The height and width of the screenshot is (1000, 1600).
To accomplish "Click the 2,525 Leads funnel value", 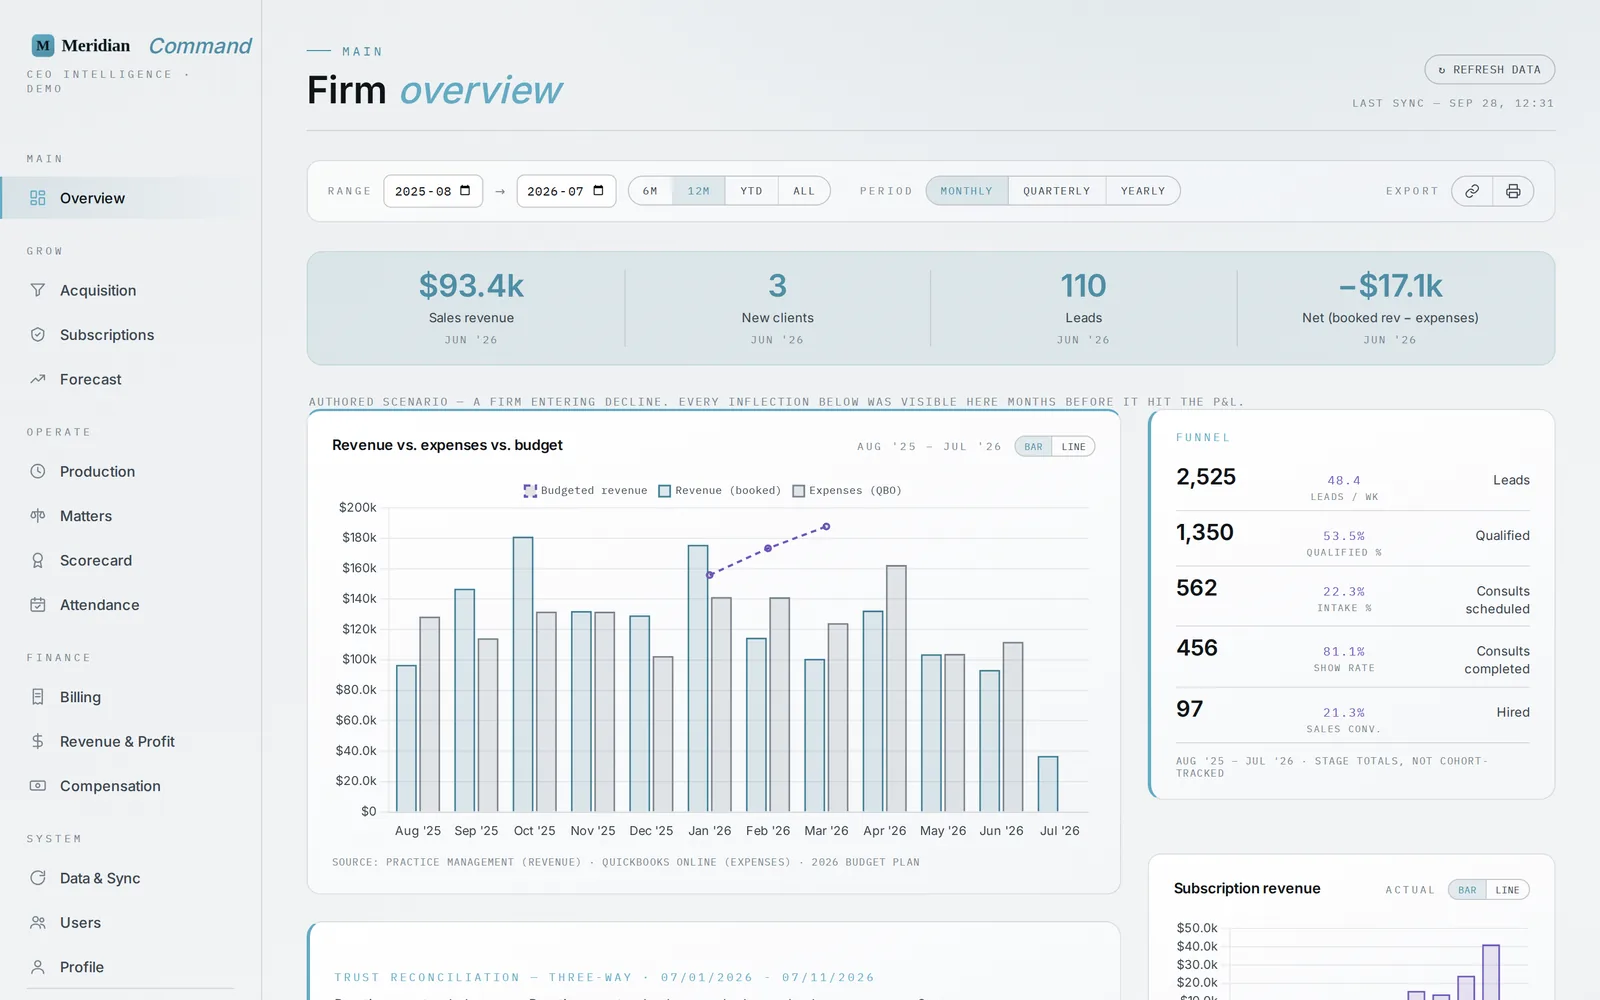I will click(1206, 477).
